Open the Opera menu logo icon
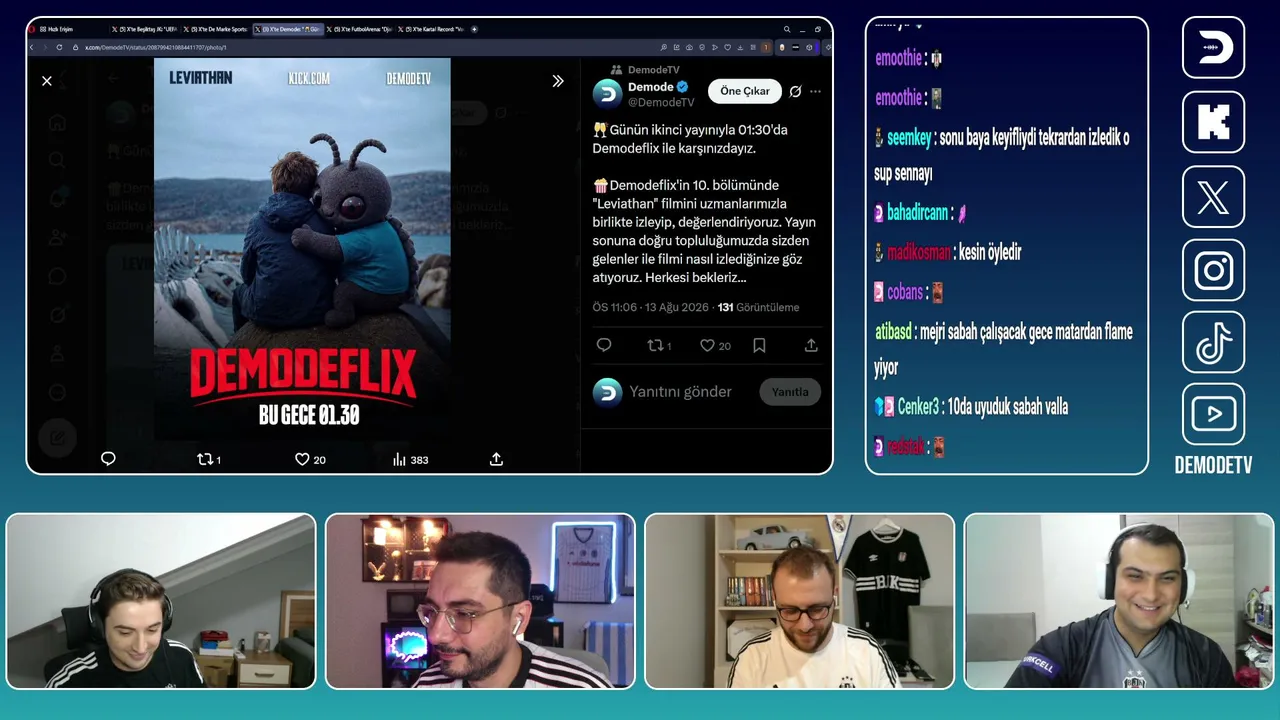Screen dimensions: 1280x720 pos(33,29)
